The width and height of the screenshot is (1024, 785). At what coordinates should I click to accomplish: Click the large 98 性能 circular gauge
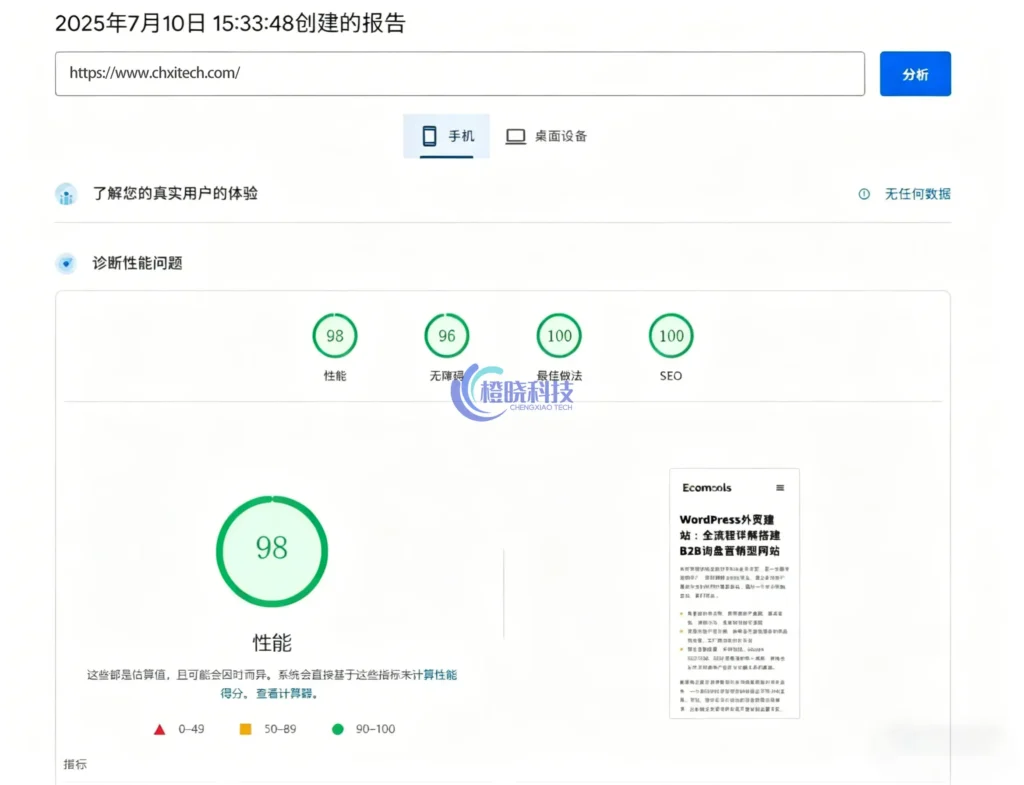pyautogui.click(x=271, y=551)
